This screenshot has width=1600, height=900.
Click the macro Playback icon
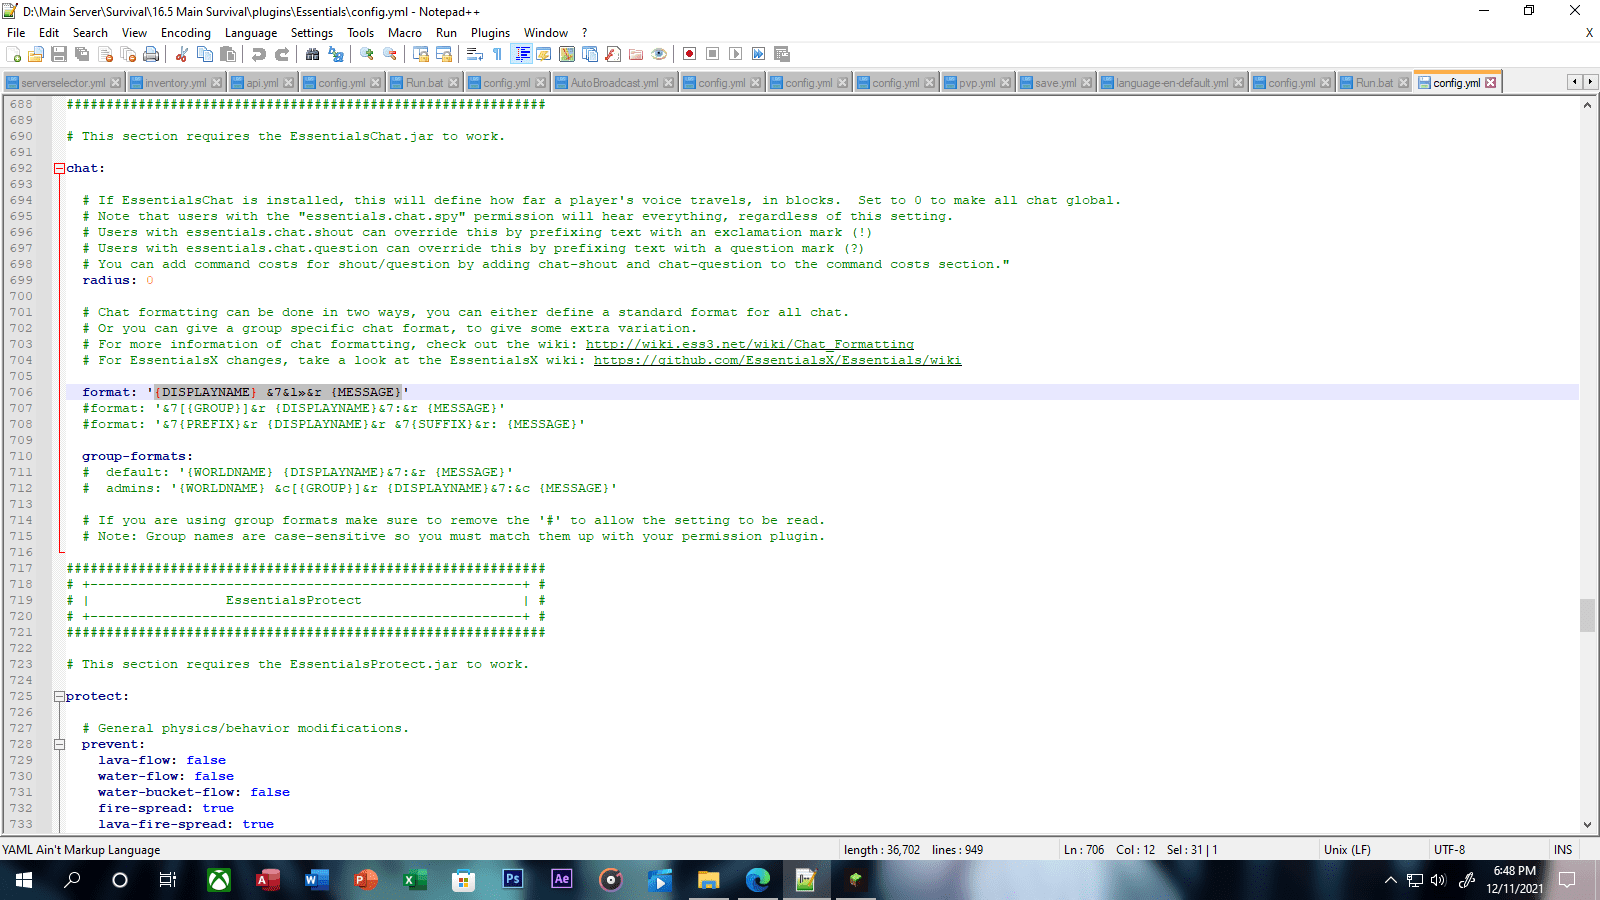[x=736, y=54]
